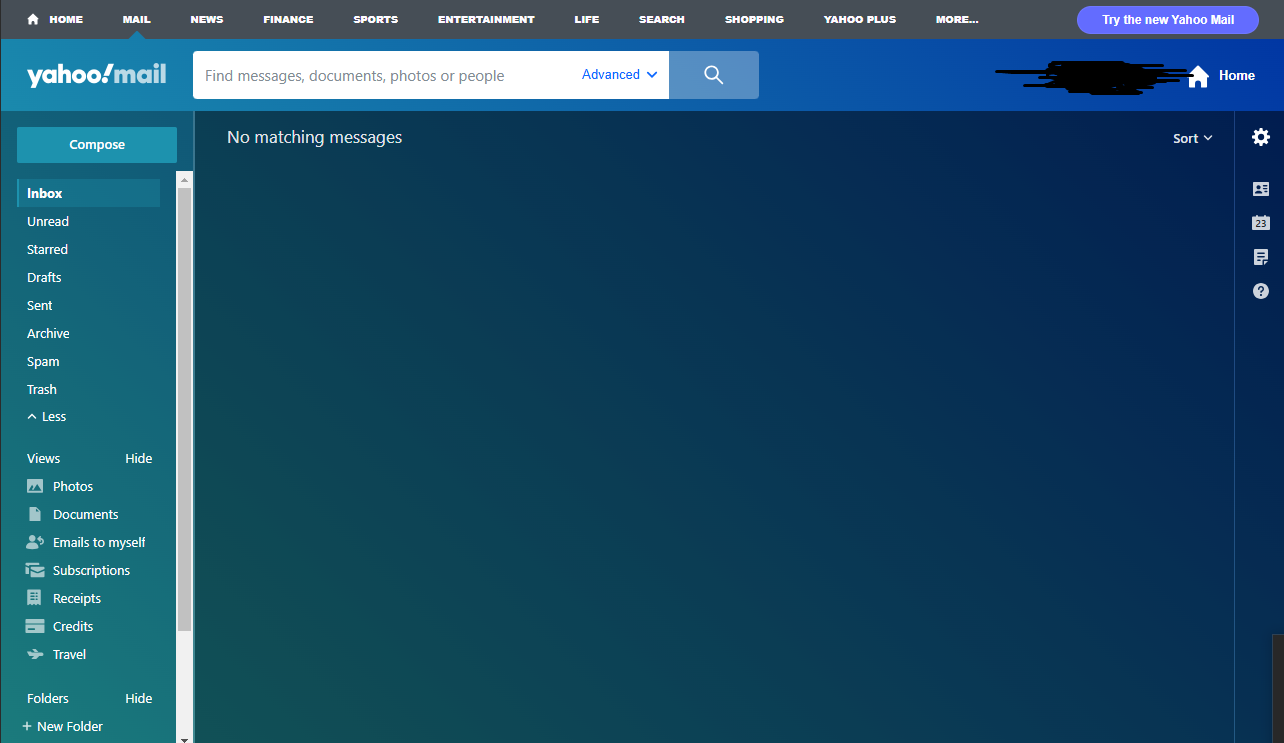Open the Photos view
The width and height of the screenshot is (1284, 743).
point(73,486)
